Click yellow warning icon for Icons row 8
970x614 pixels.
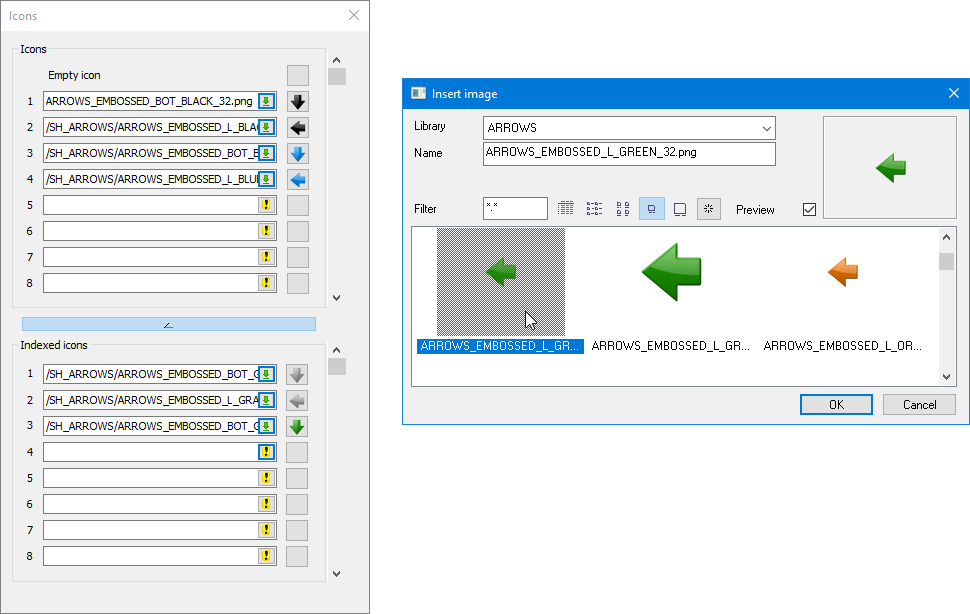pyautogui.click(x=267, y=283)
